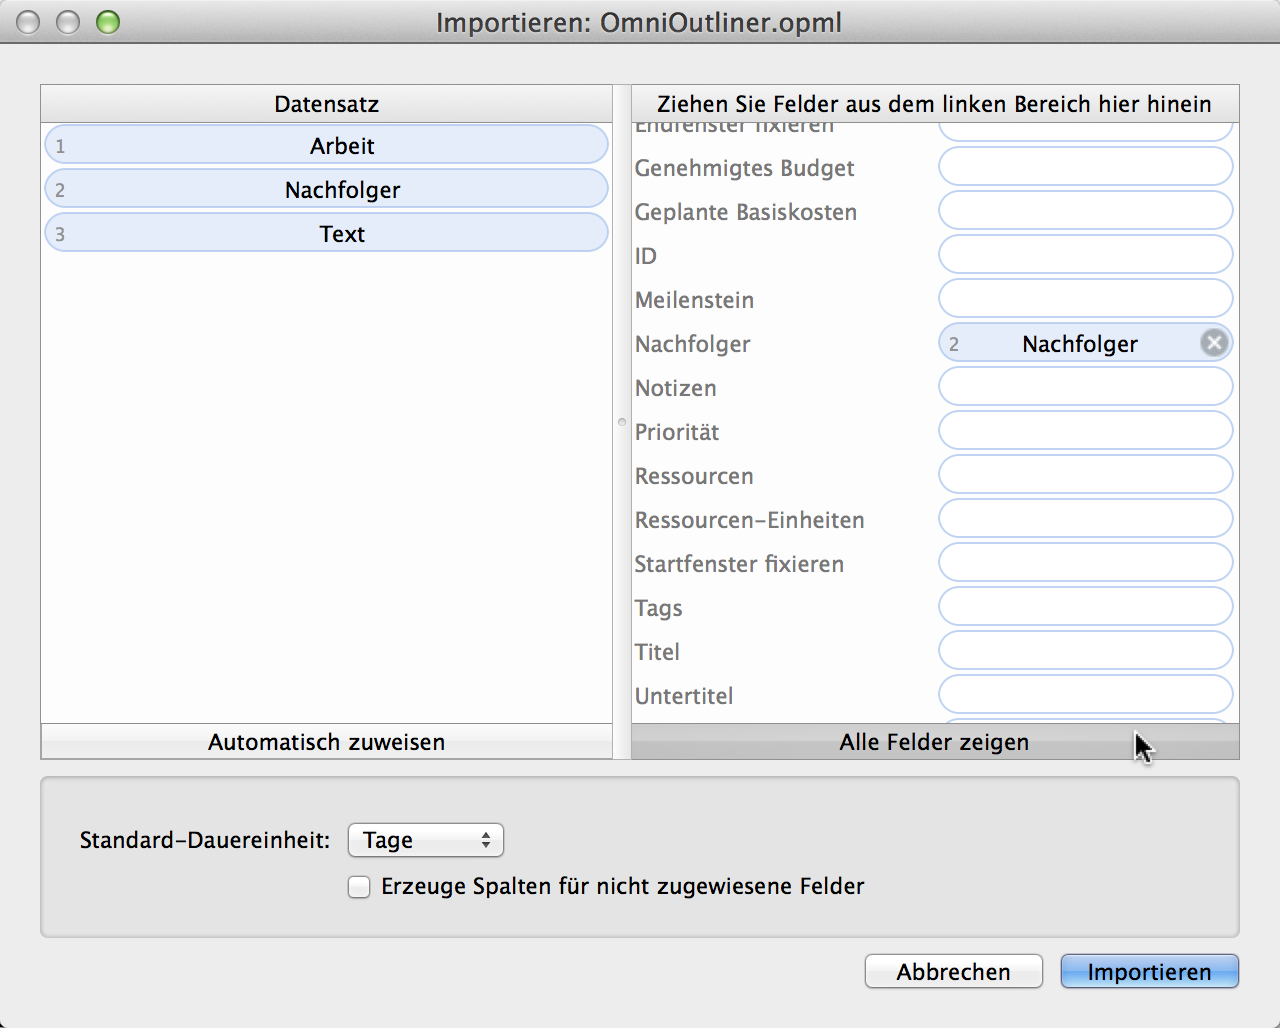Click the empty slot next to Meilenstein
This screenshot has width=1280, height=1028.
click(x=1086, y=299)
